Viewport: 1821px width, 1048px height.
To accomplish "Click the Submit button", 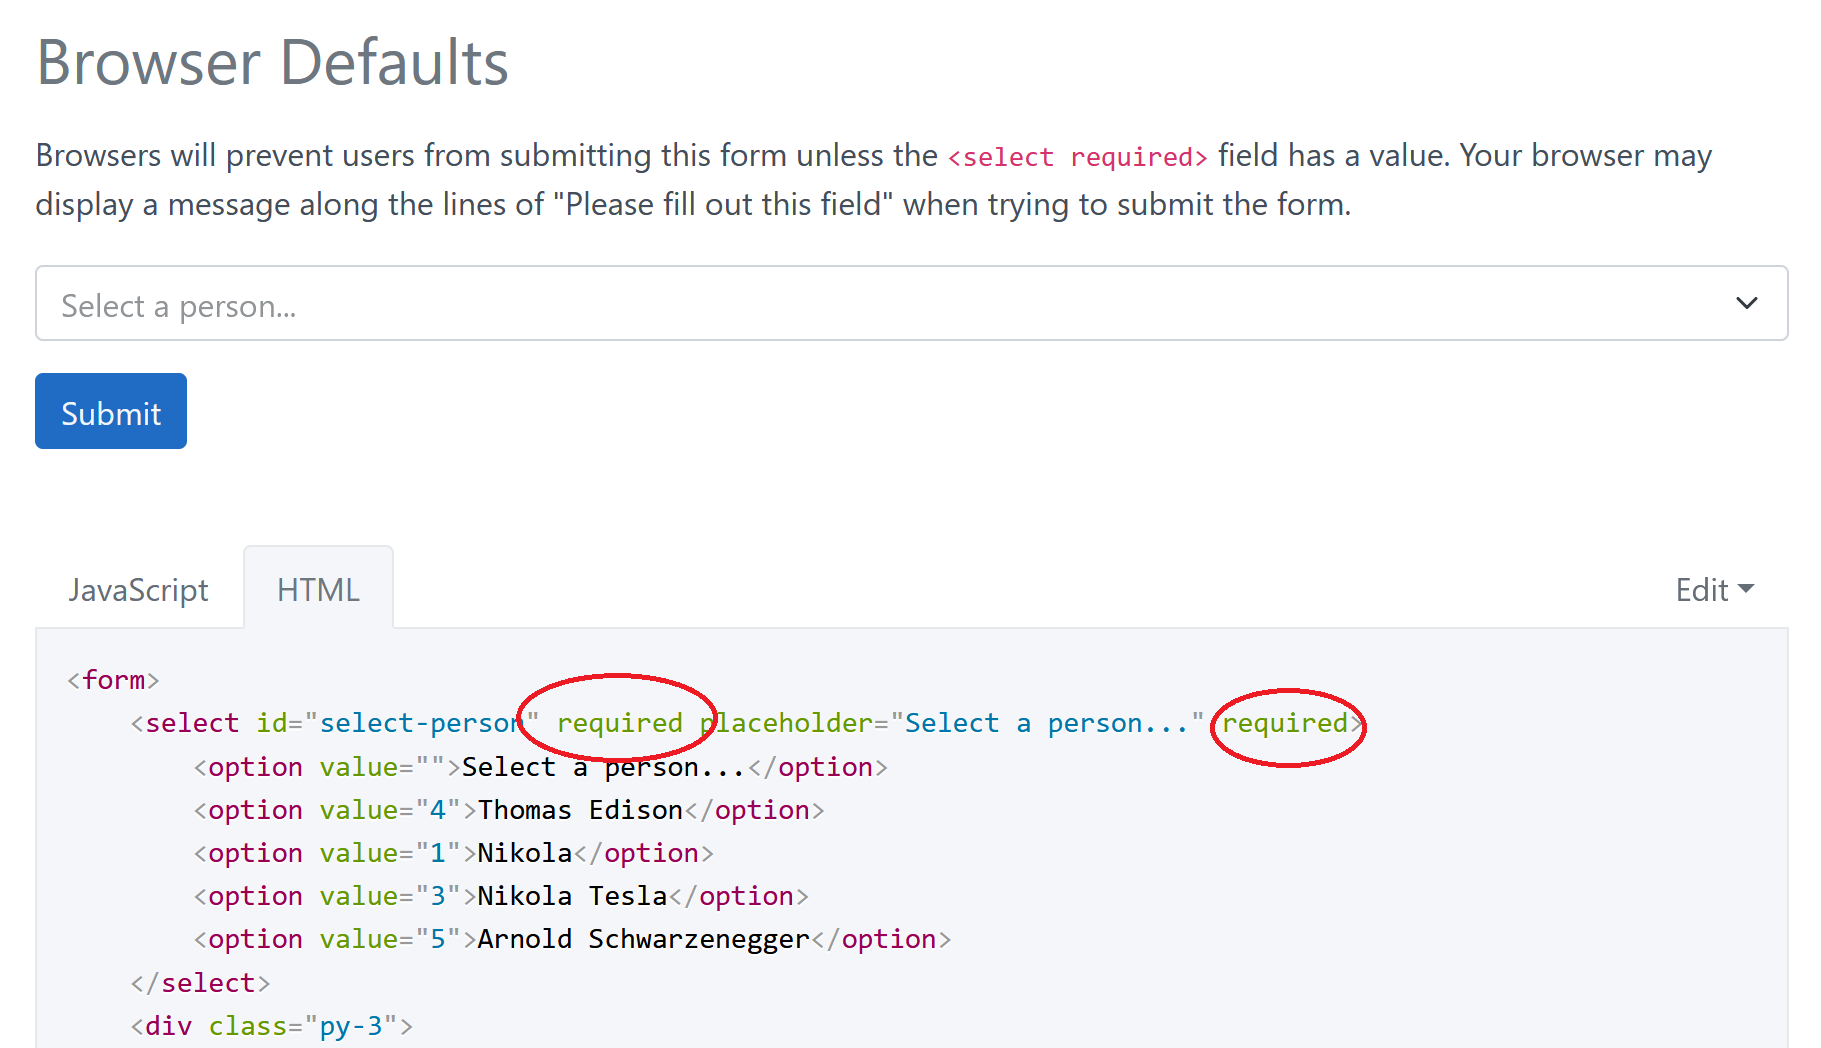I will click(x=110, y=410).
